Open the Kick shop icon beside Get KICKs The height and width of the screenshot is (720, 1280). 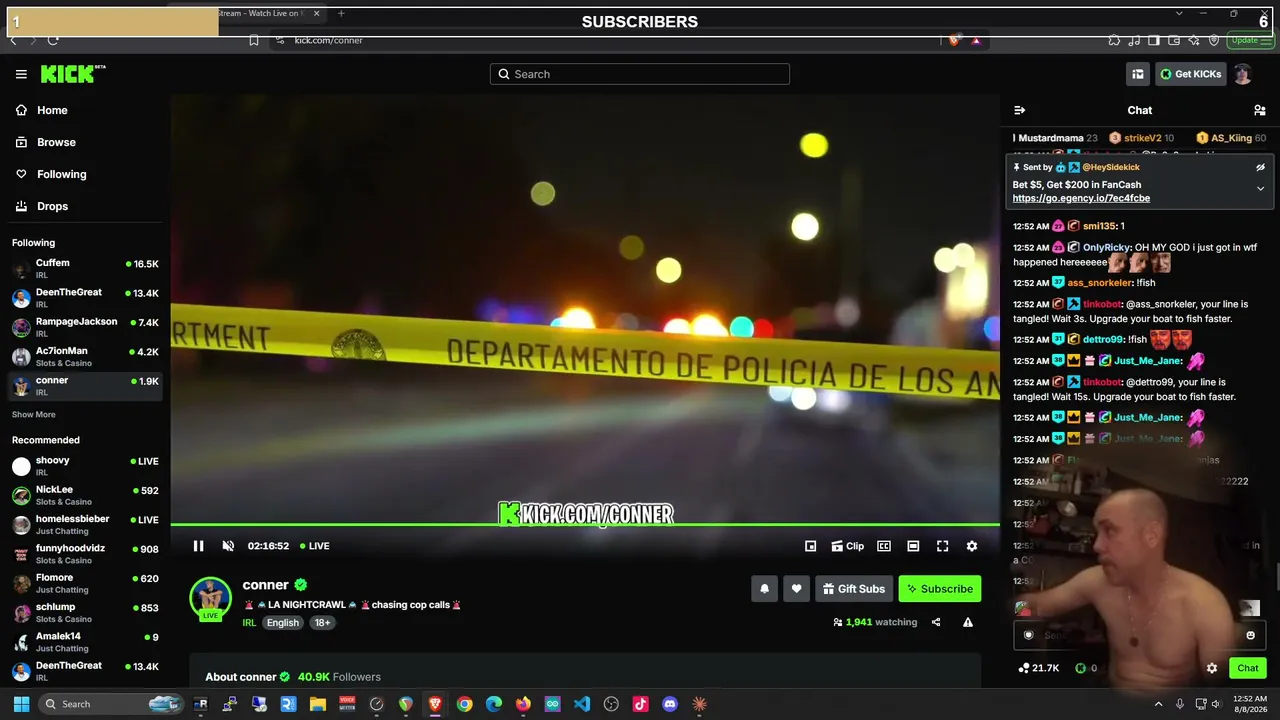point(1138,74)
